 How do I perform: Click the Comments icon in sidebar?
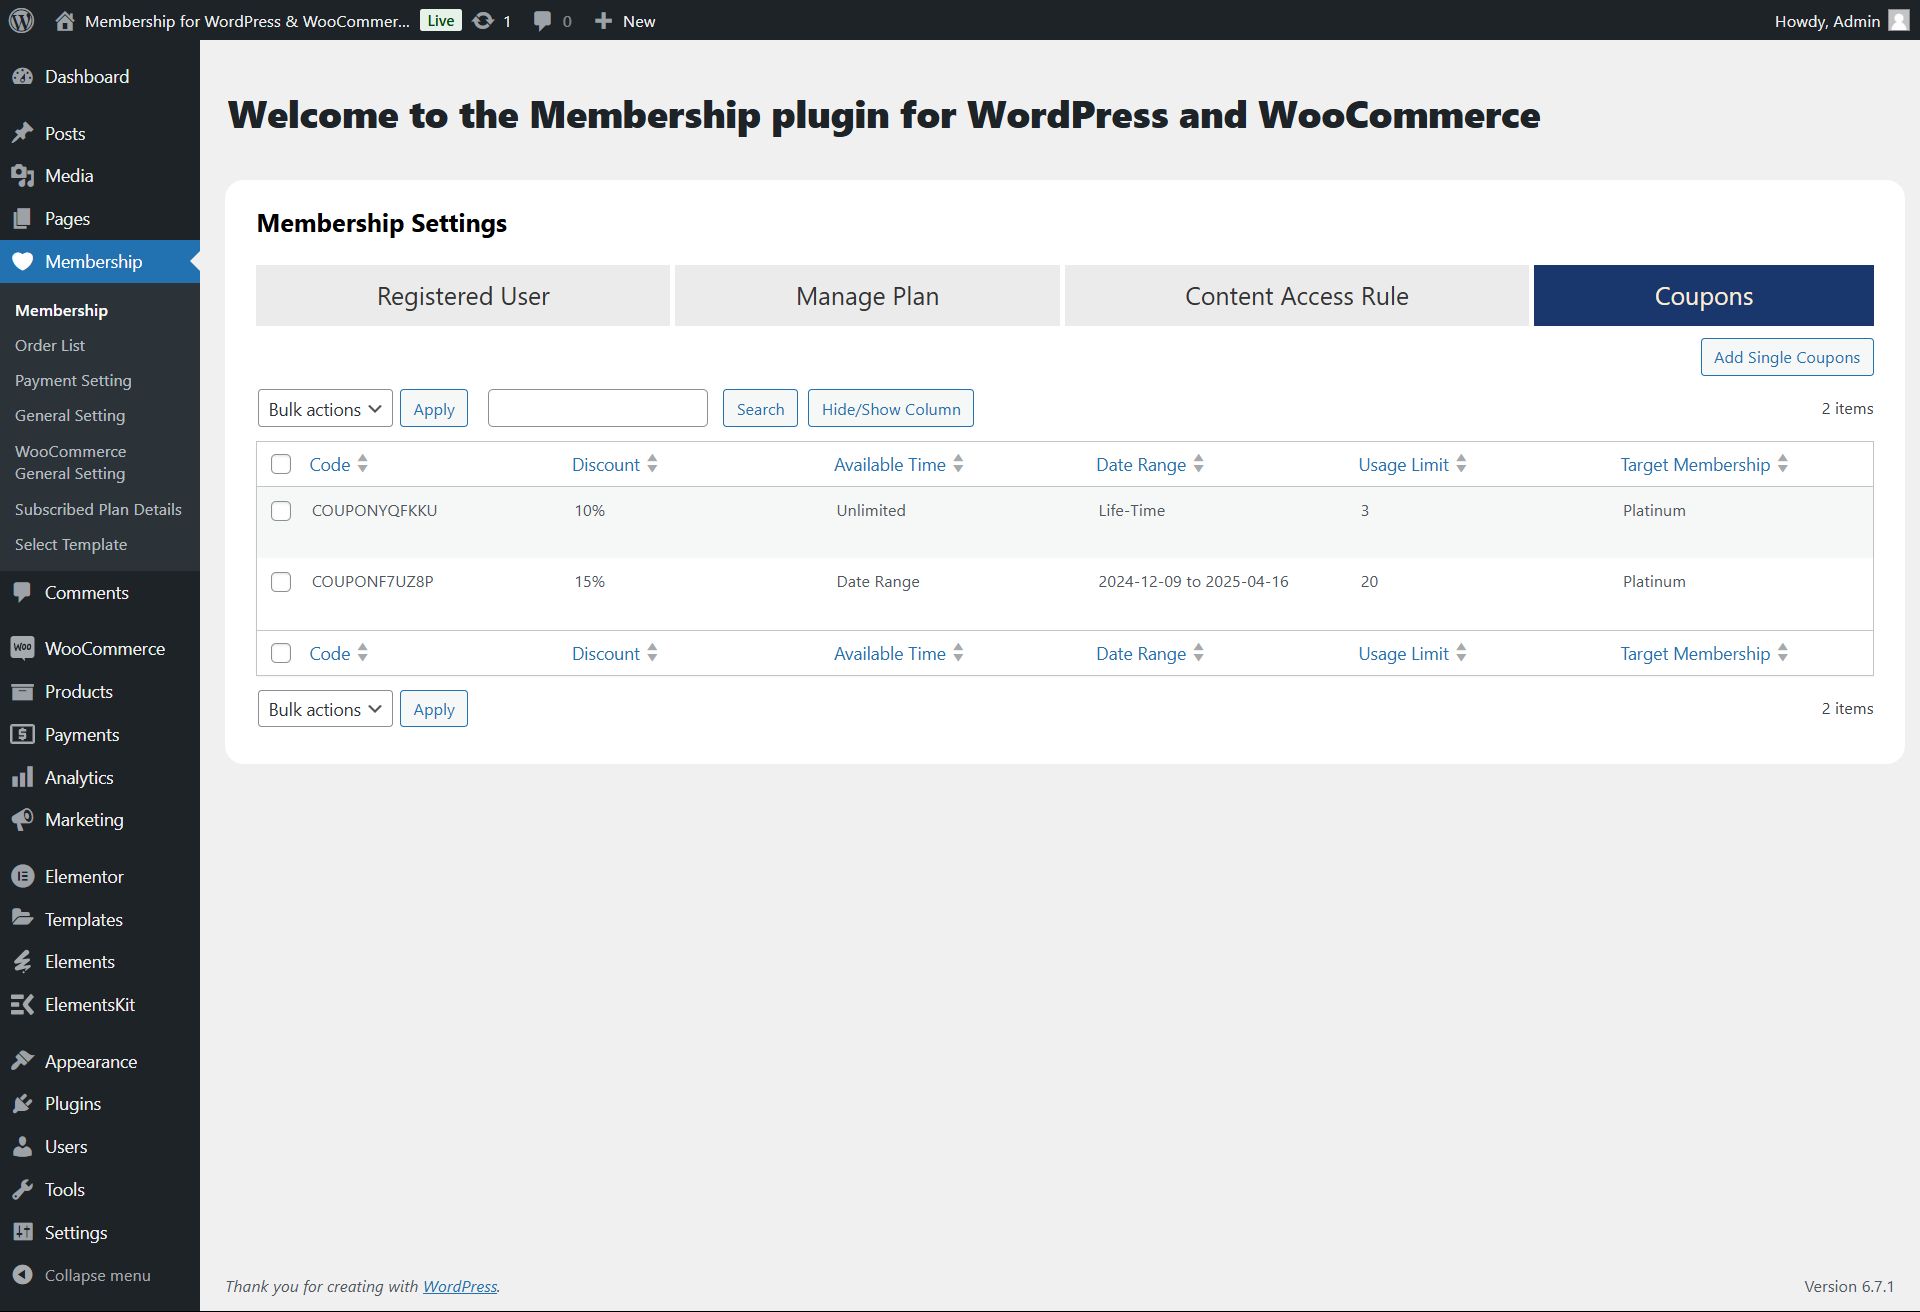coord(22,593)
